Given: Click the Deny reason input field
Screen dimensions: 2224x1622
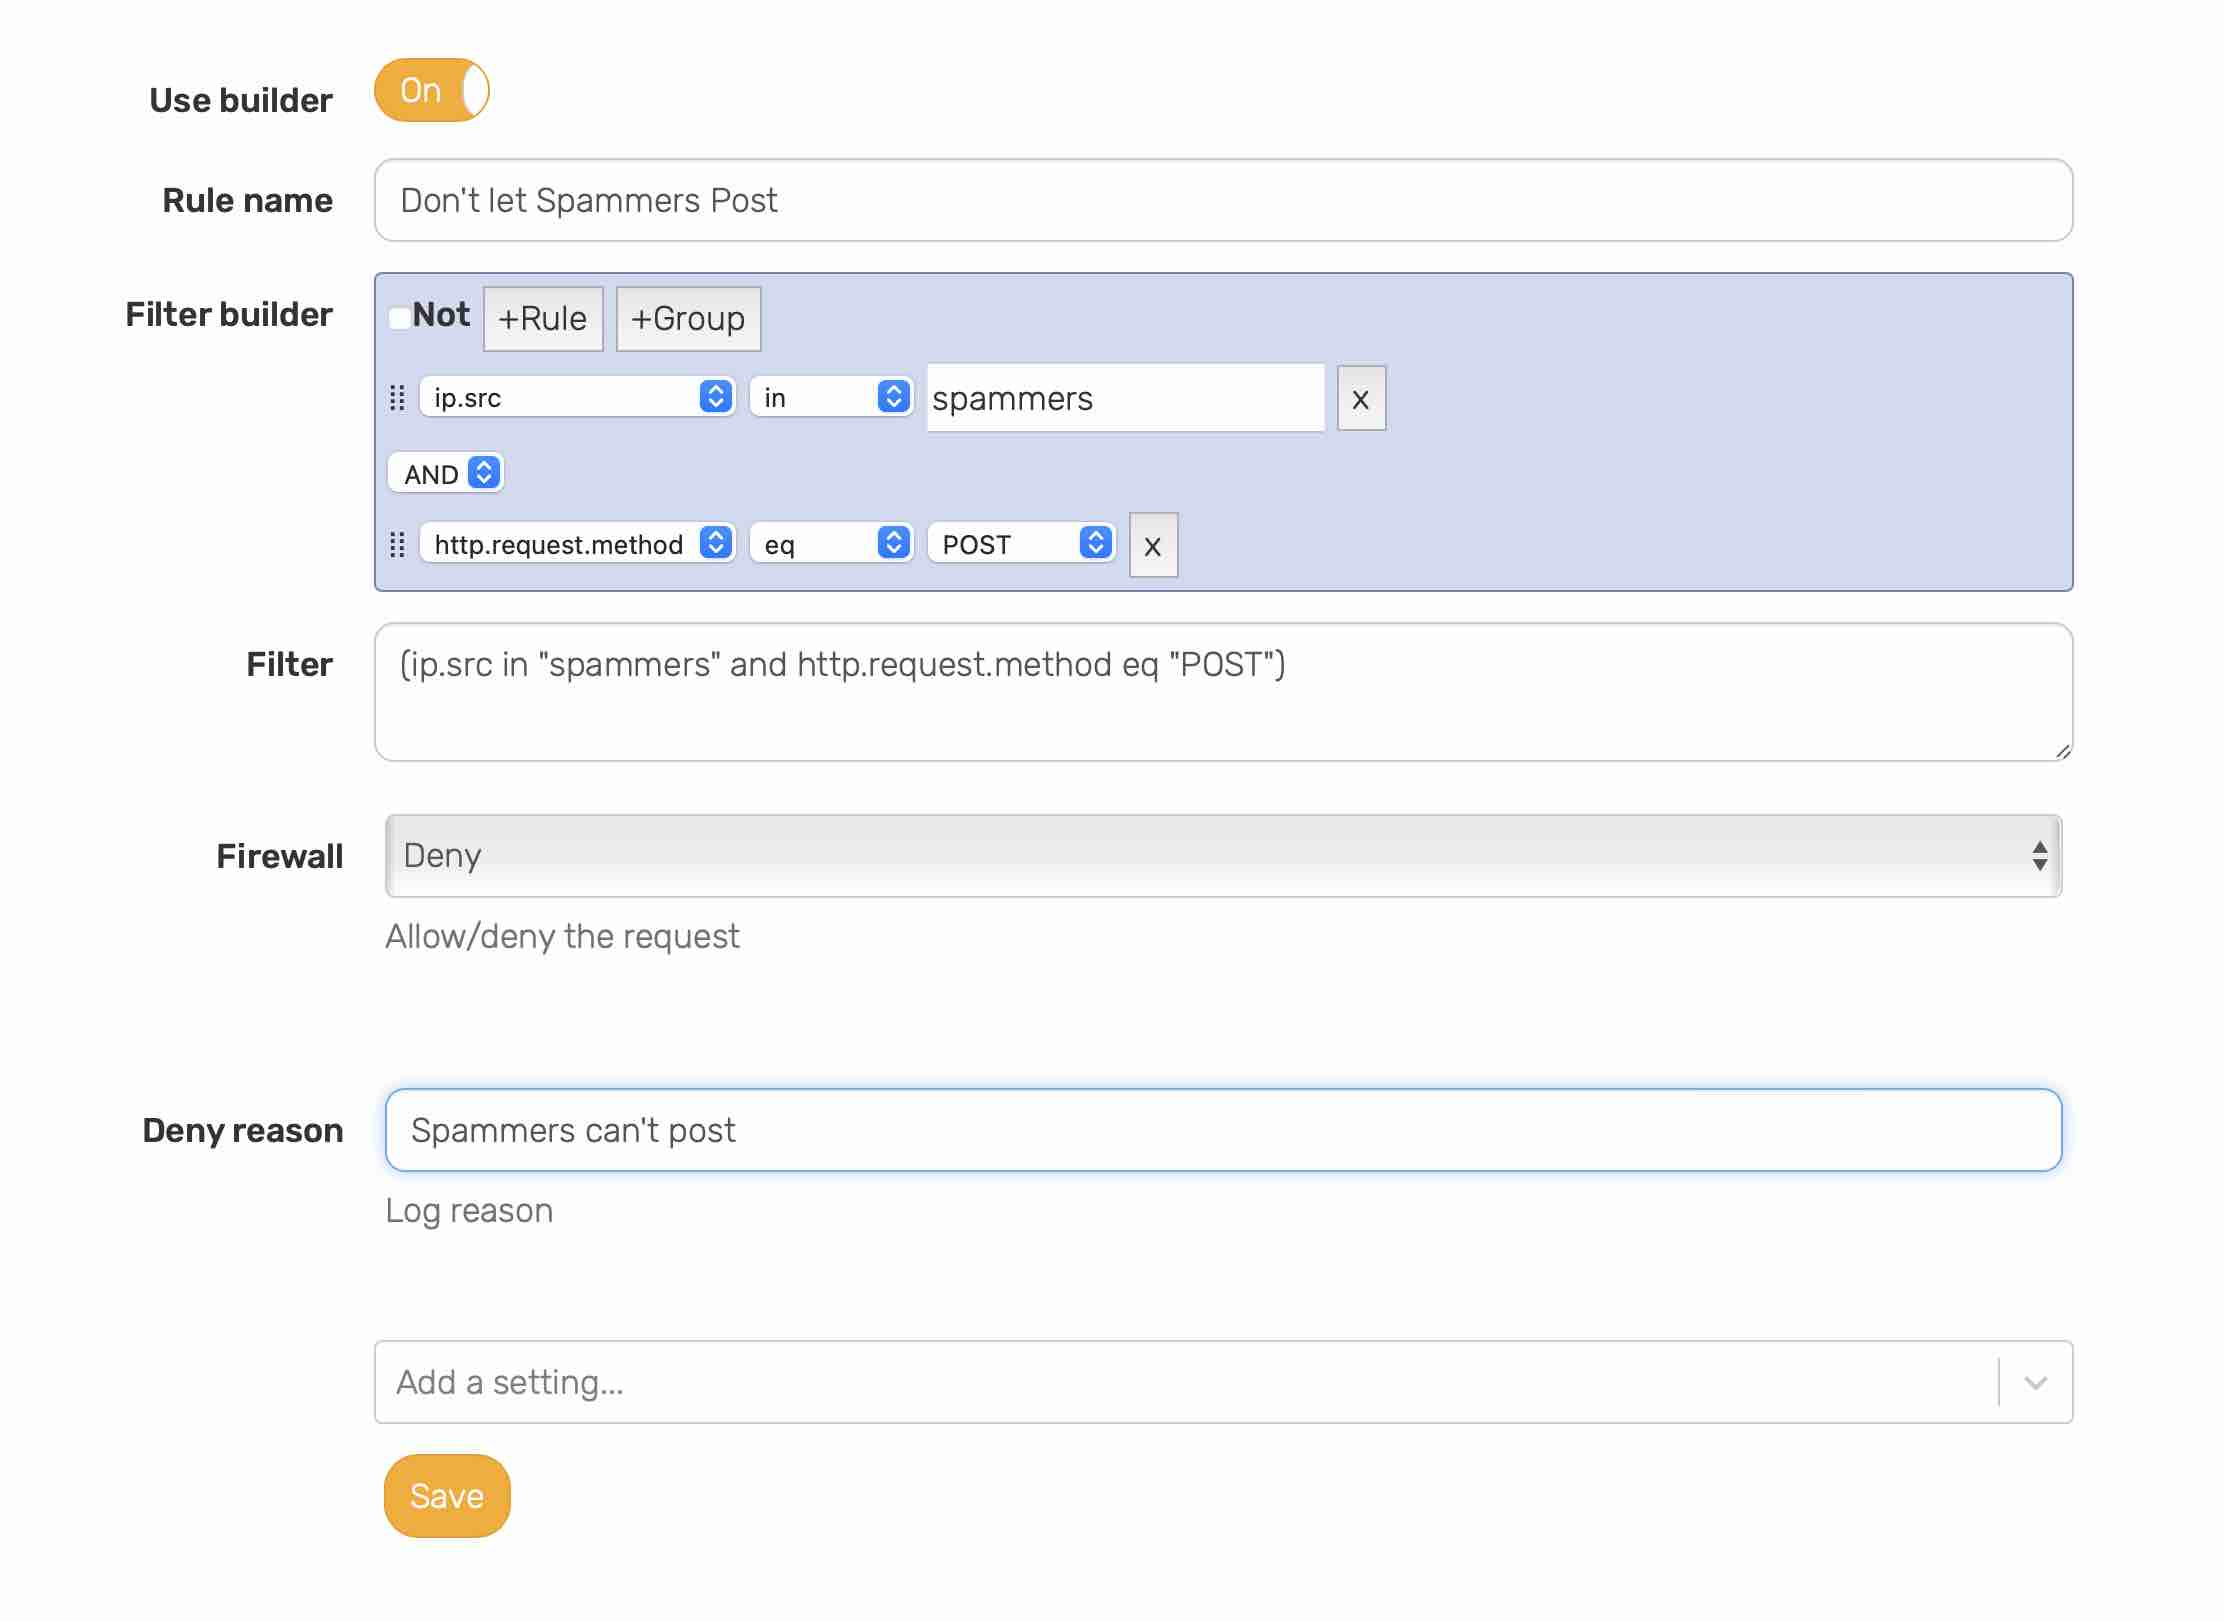Looking at the screenshot, I should point(1224,1130).
